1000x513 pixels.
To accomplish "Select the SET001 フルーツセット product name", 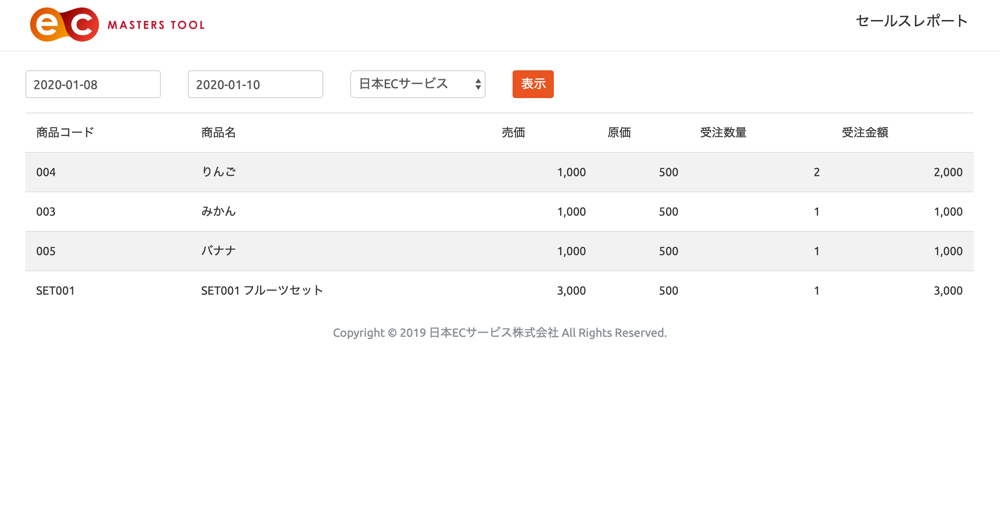I will pos(262,290).
